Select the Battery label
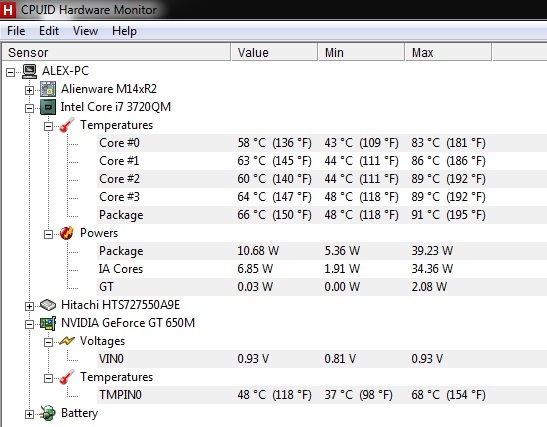The height and width of the screenshot is (427, 547). [79, 413]
